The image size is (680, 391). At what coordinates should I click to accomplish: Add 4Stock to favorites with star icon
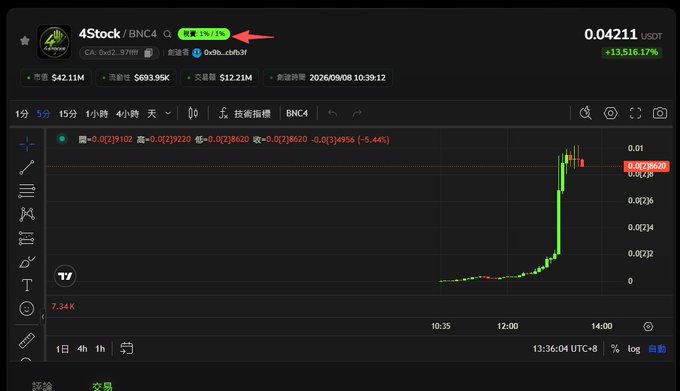25,41
